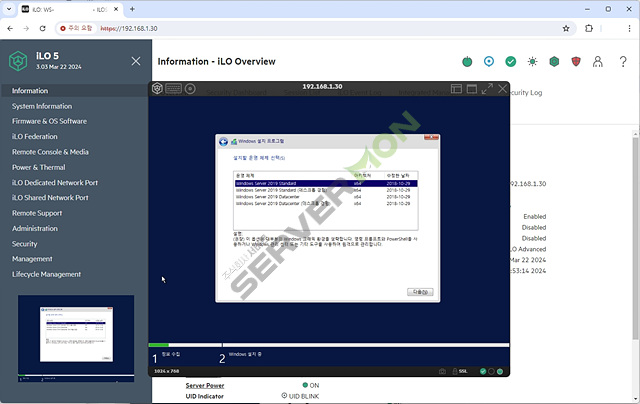Click the green checkmark console status icon
The width and height of the screenshot is (640, 404).
(483, 371)
